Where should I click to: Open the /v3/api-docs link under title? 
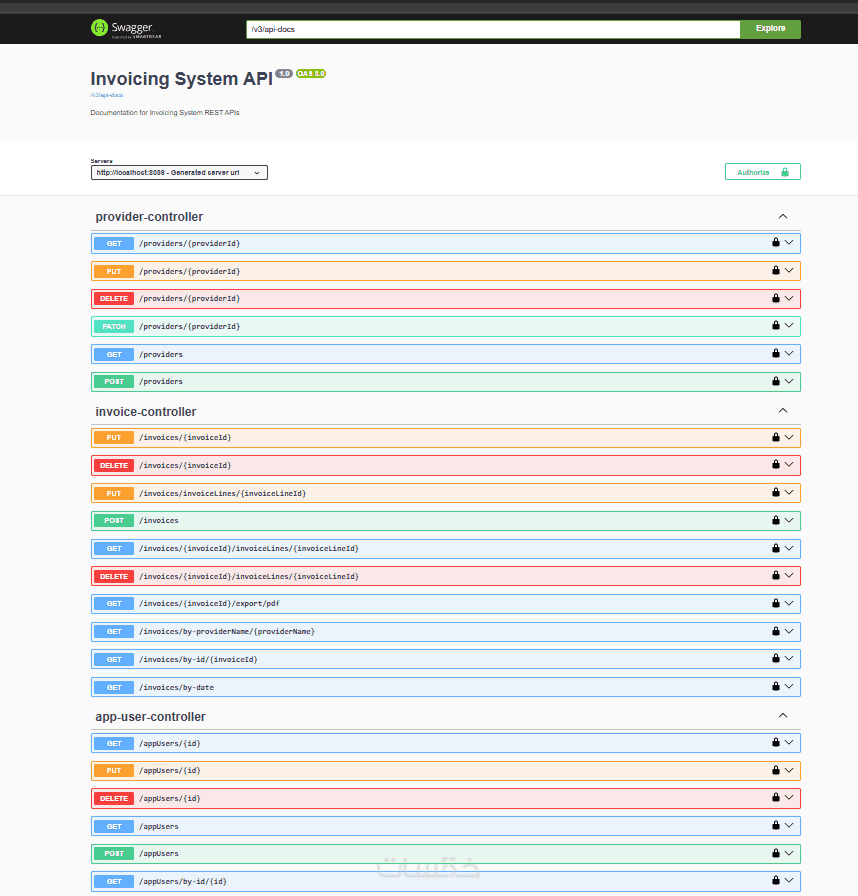coord(107,95)
